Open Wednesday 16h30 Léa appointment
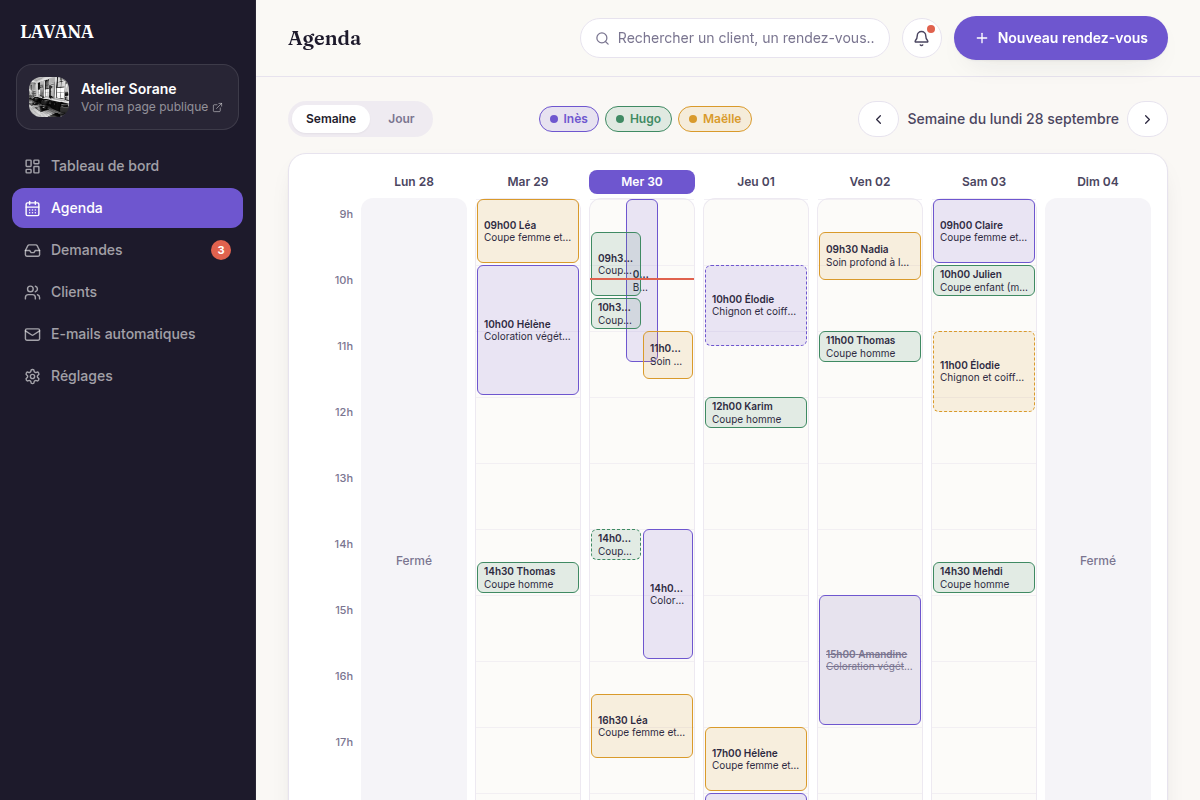The height and width of the screenshot is (800, 1200). 642,726
